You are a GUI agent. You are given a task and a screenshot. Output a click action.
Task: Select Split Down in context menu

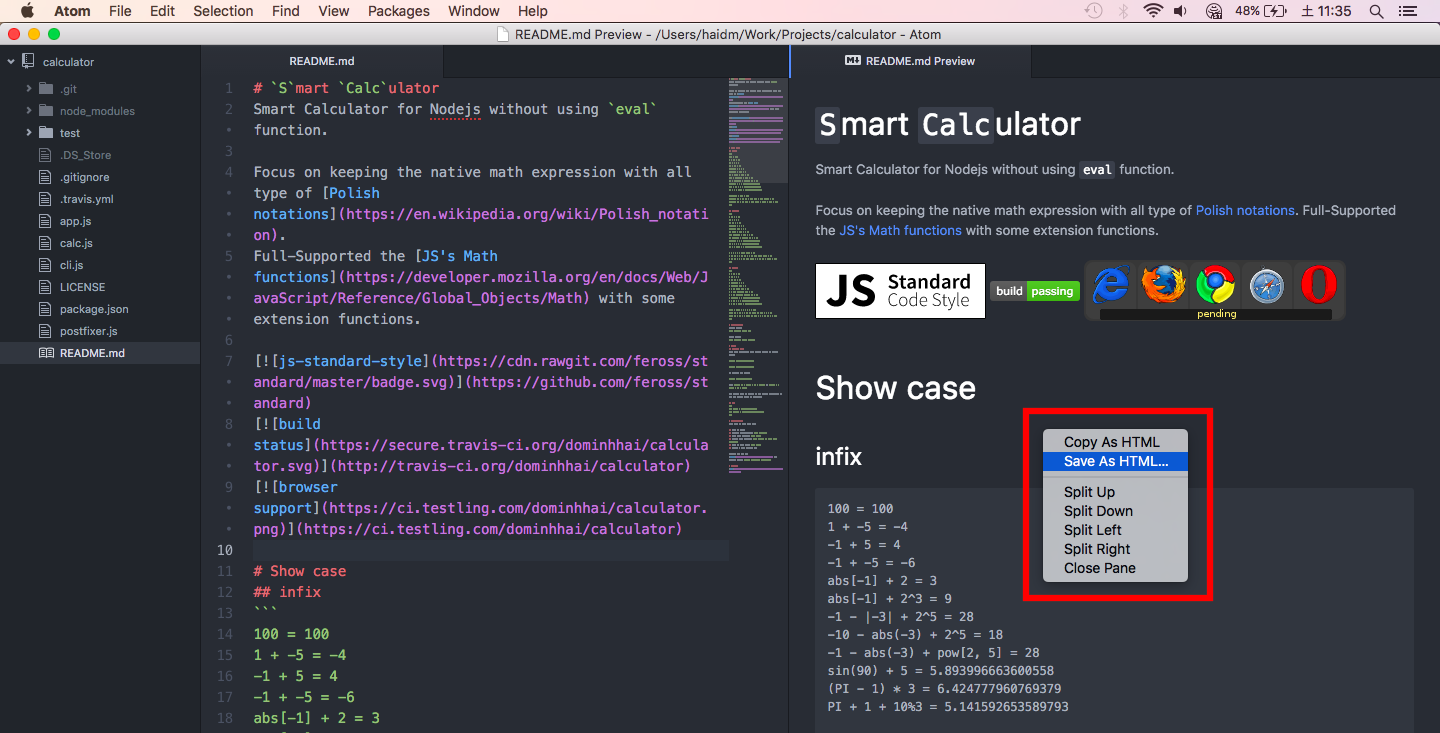pos(1115,511)
